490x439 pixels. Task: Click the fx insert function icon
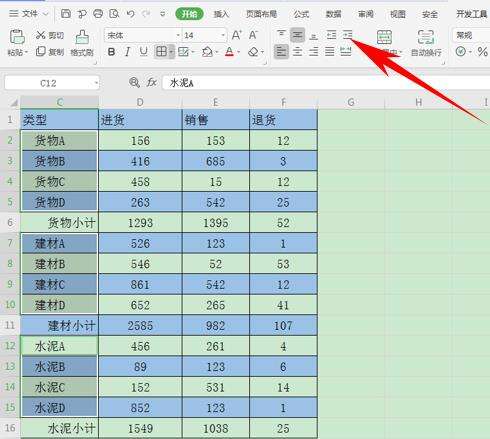click(x=152, y=82)
